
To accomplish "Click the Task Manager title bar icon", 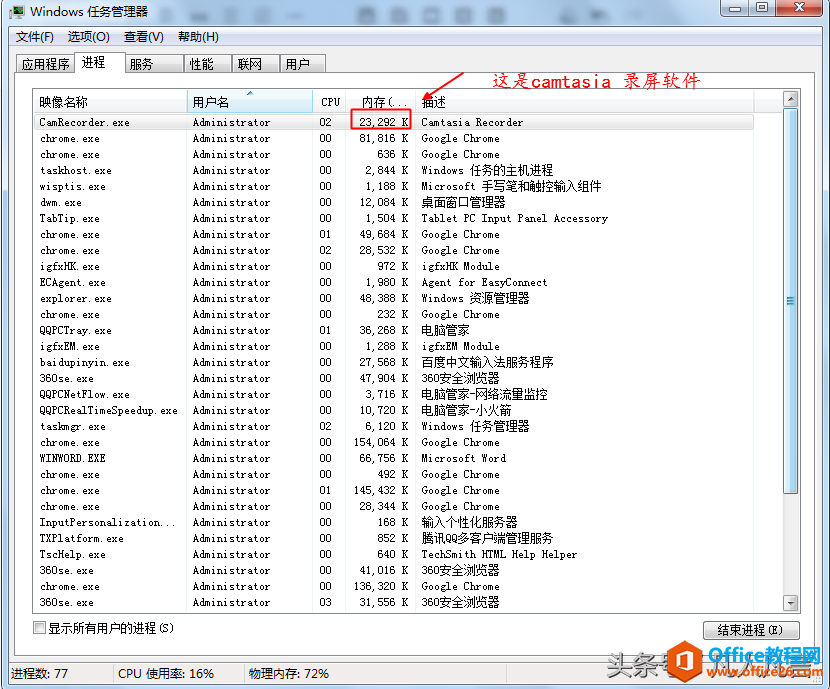I will point(17,11).
